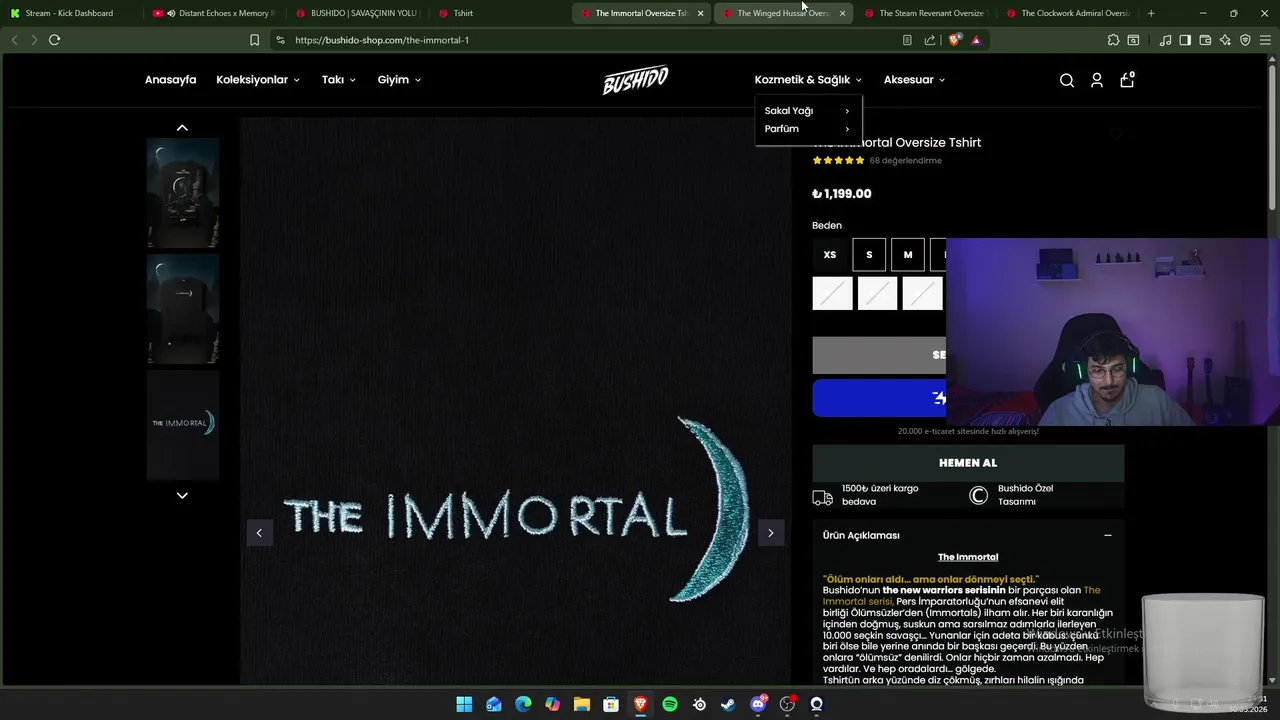Image resolution: width=1280 pixels, height=720 pixels.
Task: Select size XS
Action: click(x=830, y=255)
